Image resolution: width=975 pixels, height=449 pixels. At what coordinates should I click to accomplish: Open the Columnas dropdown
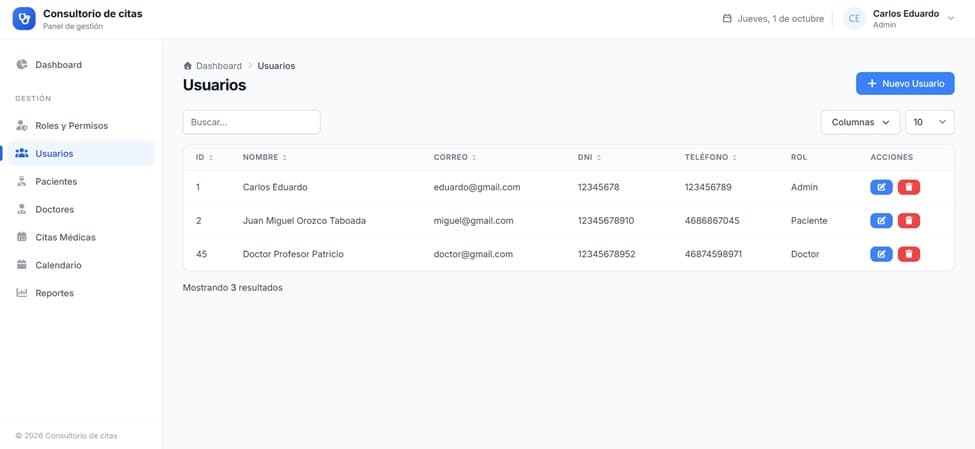pos(860,123)
